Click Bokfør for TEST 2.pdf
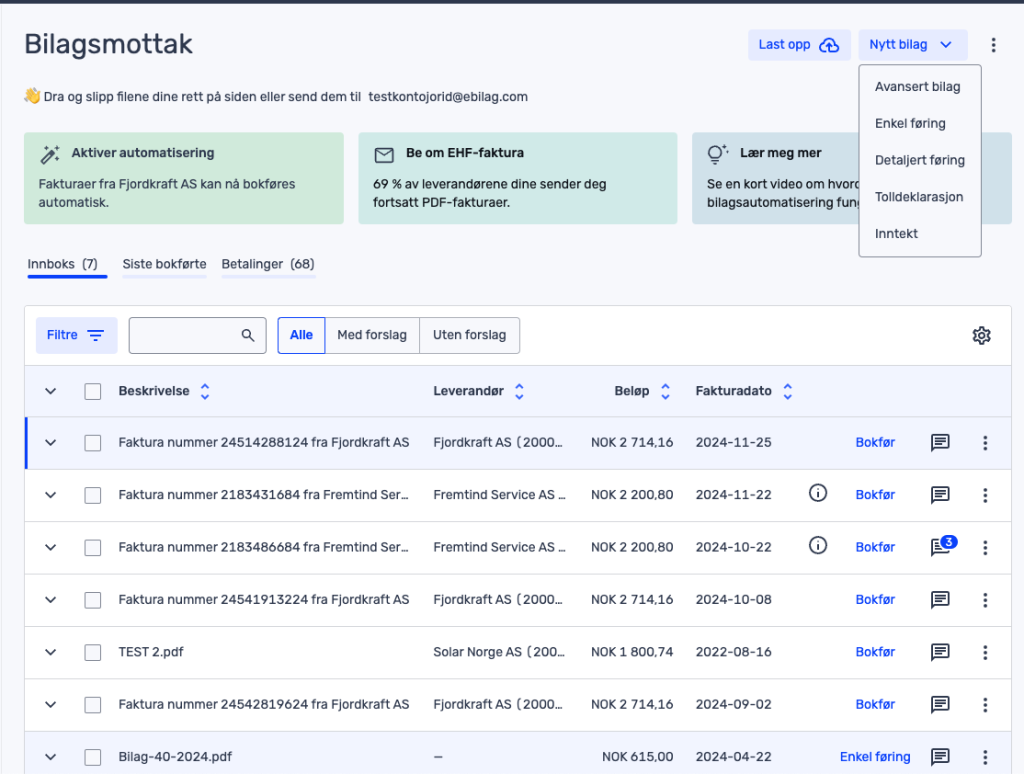This screenshot has height=774, width=1024. click(874, 651)
